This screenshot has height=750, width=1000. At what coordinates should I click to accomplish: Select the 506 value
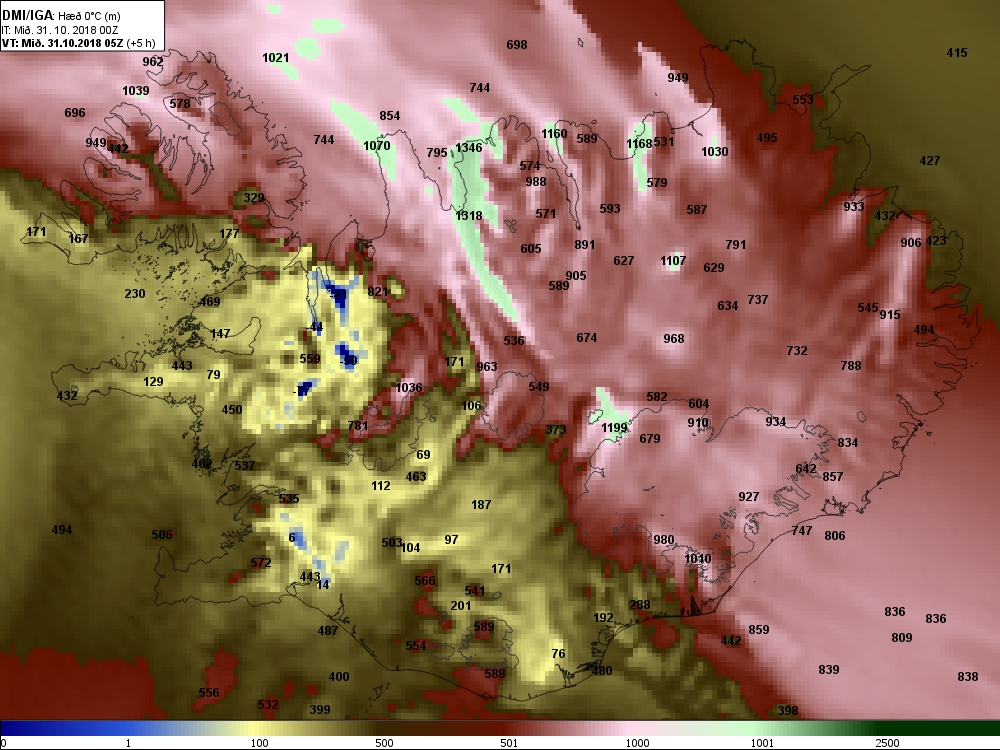[x=161, y=534]
